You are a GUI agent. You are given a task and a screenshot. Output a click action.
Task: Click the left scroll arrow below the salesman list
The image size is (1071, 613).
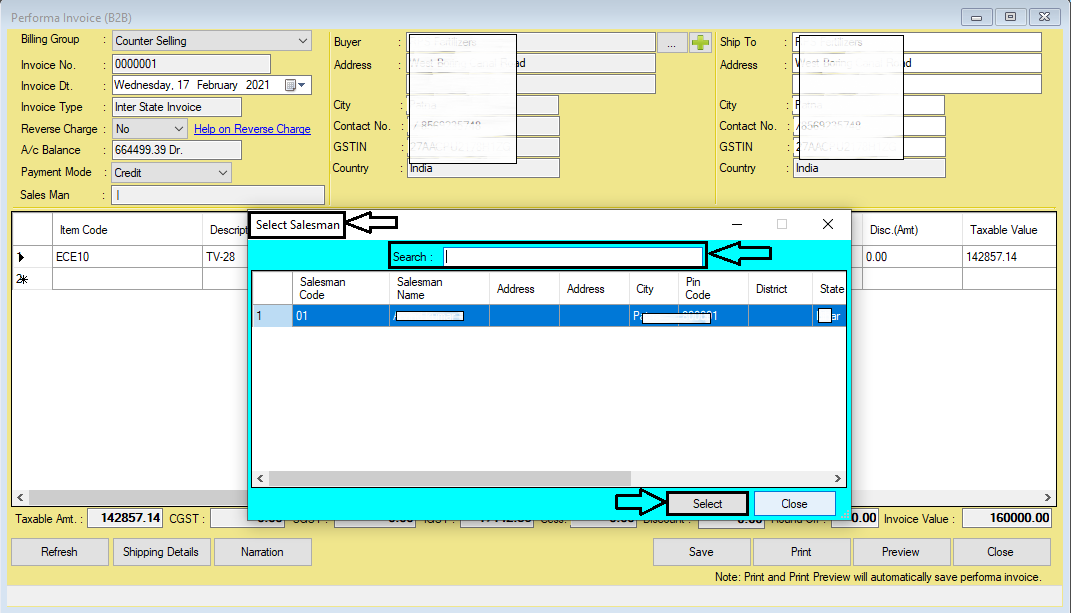[x=260, y=478]
